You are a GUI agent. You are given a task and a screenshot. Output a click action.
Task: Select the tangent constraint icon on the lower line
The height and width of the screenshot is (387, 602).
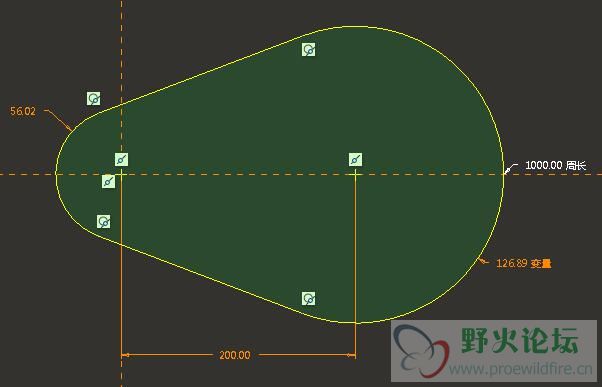coord(309,298)
